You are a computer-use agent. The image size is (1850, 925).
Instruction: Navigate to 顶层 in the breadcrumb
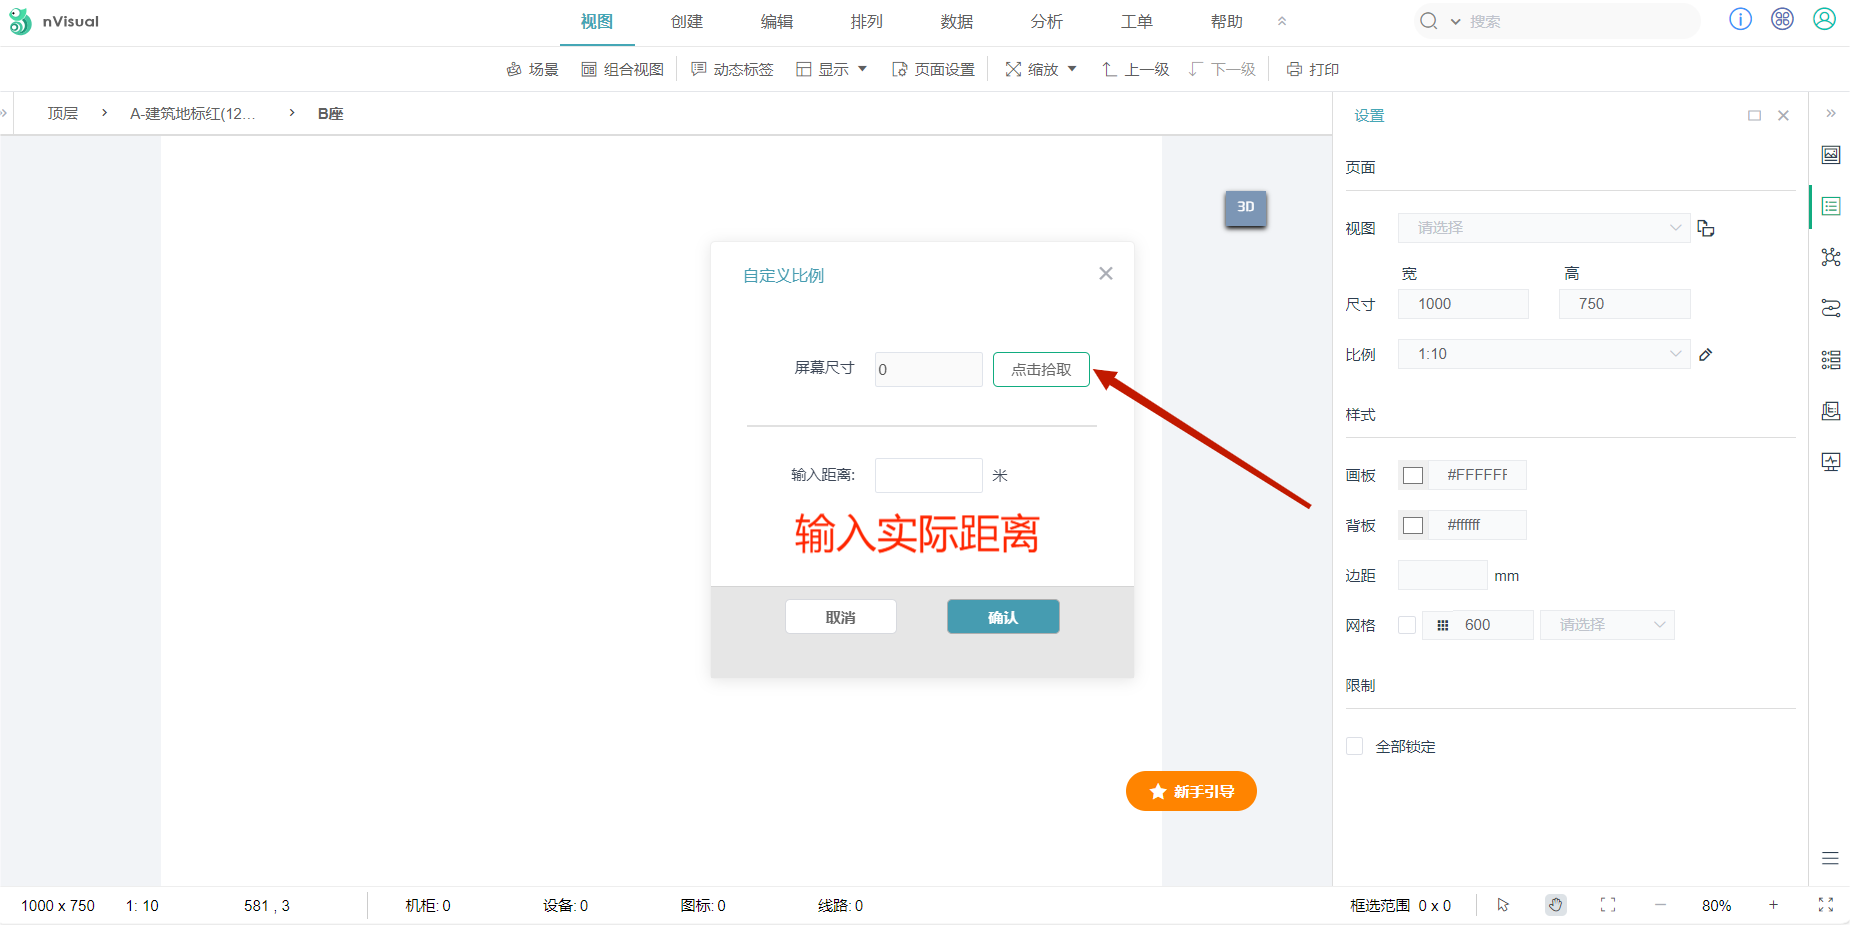(x=63, y=113)
